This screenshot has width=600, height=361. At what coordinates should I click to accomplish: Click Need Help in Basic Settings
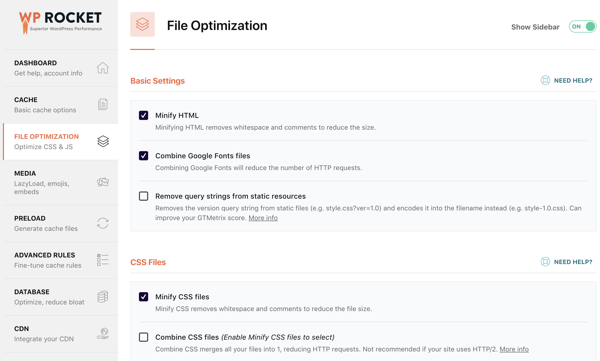point(566,80)
